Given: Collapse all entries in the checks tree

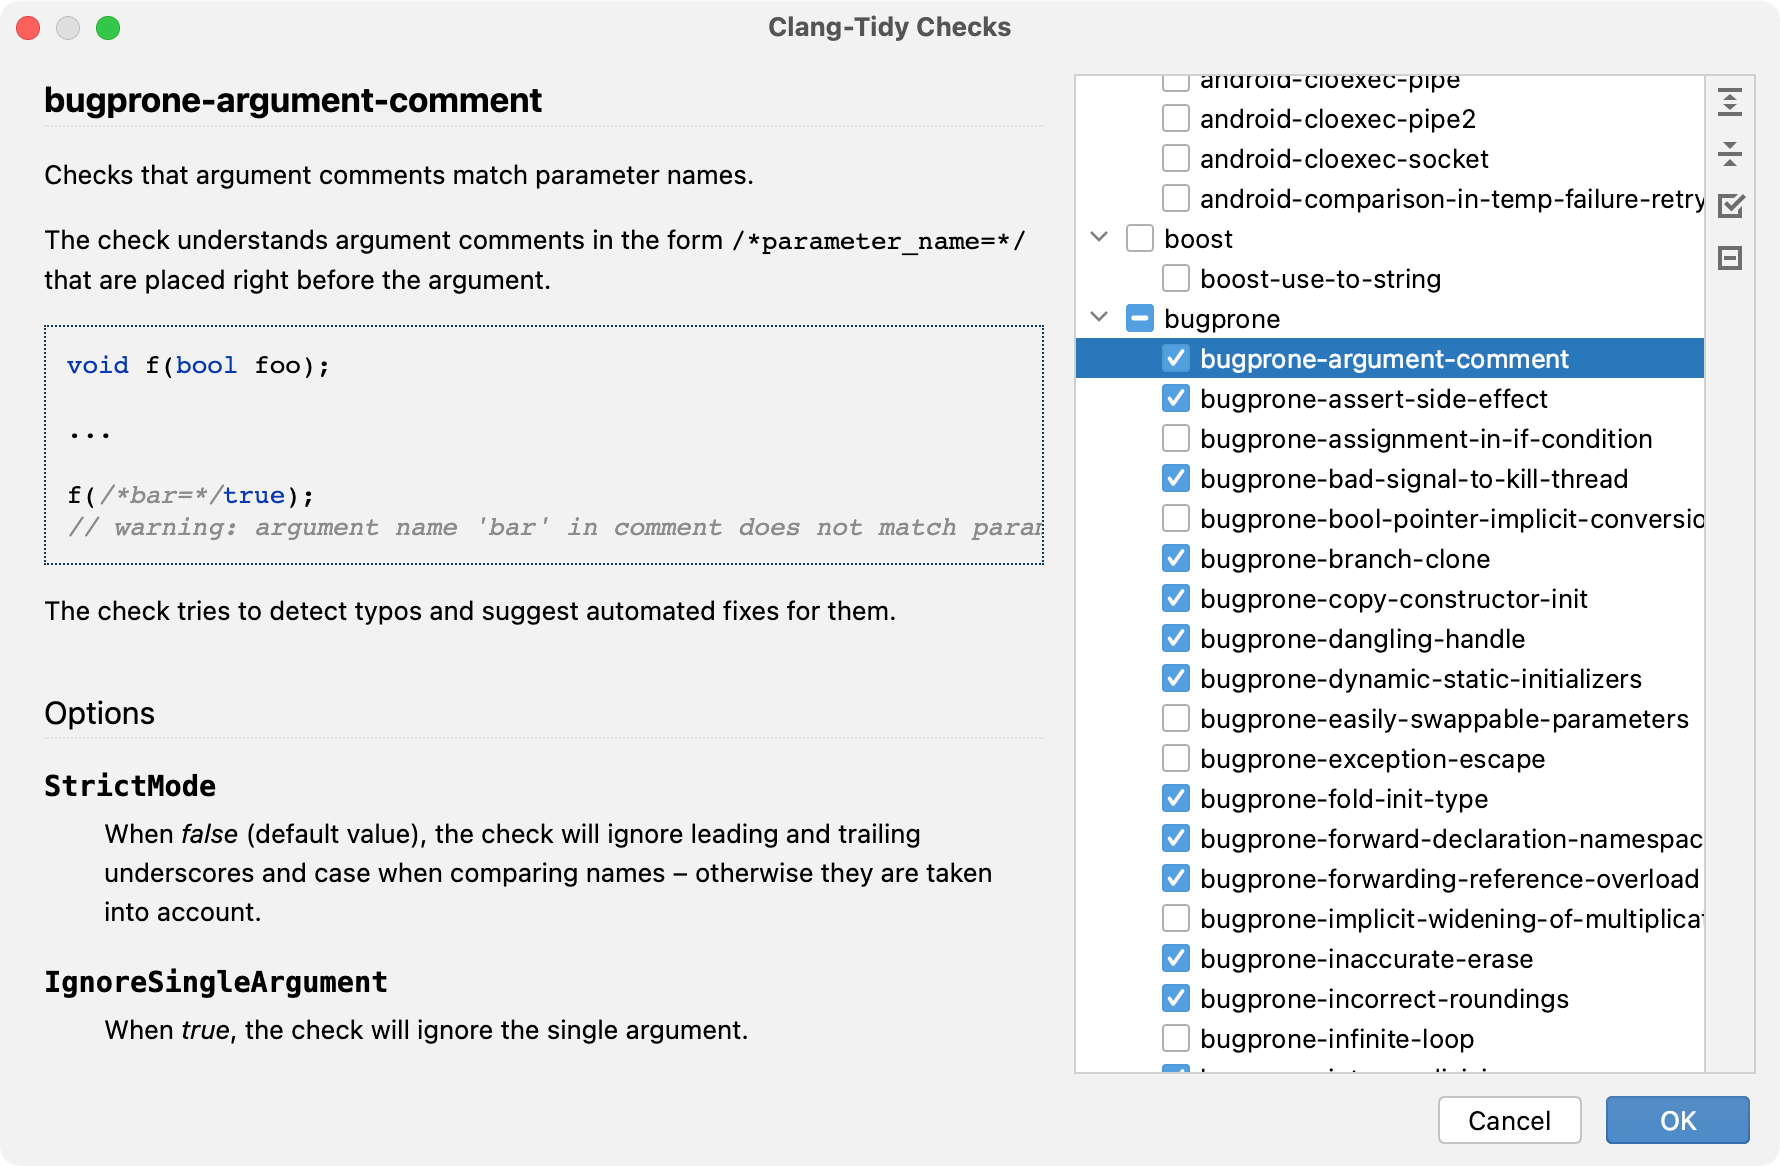Looking at the screenshot, I should coord(1732,154).
